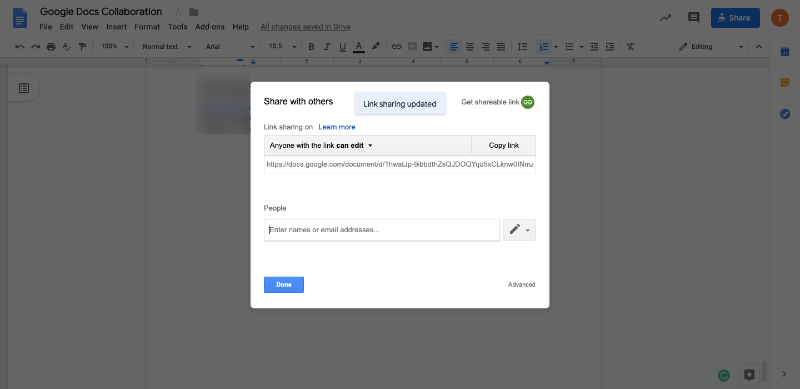800x389 pixels.
Task: Open the people permission pencil dropdown
Action: 519,230
